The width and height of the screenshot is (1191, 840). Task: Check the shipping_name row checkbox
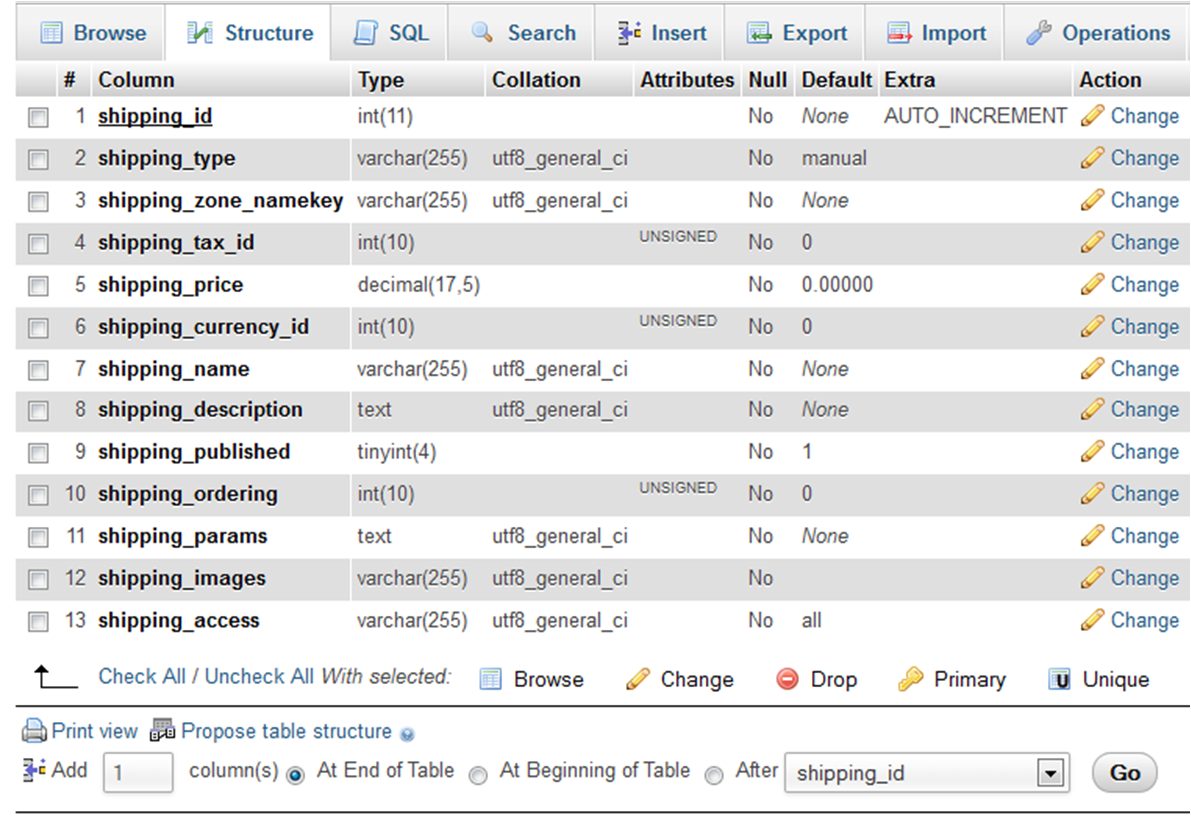[38, 371]
